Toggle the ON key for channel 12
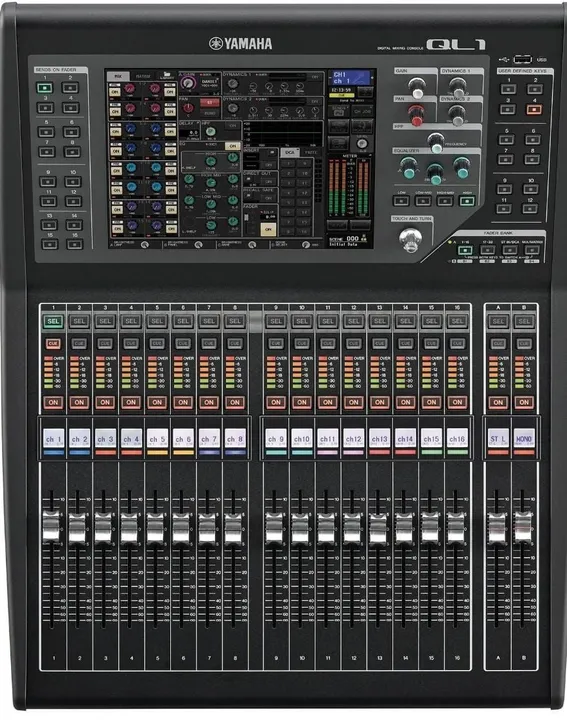This screenshot has width=567, height=720. click(353, 402)
